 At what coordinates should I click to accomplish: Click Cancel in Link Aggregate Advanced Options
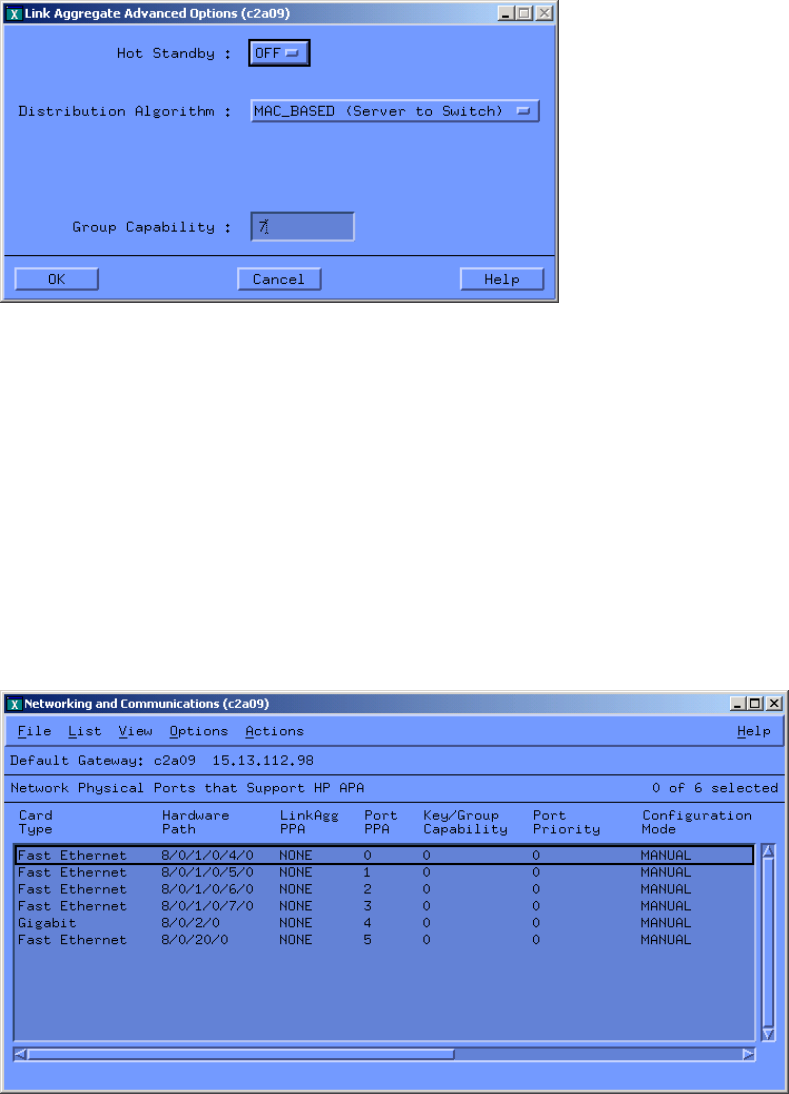tap(279, 279)
